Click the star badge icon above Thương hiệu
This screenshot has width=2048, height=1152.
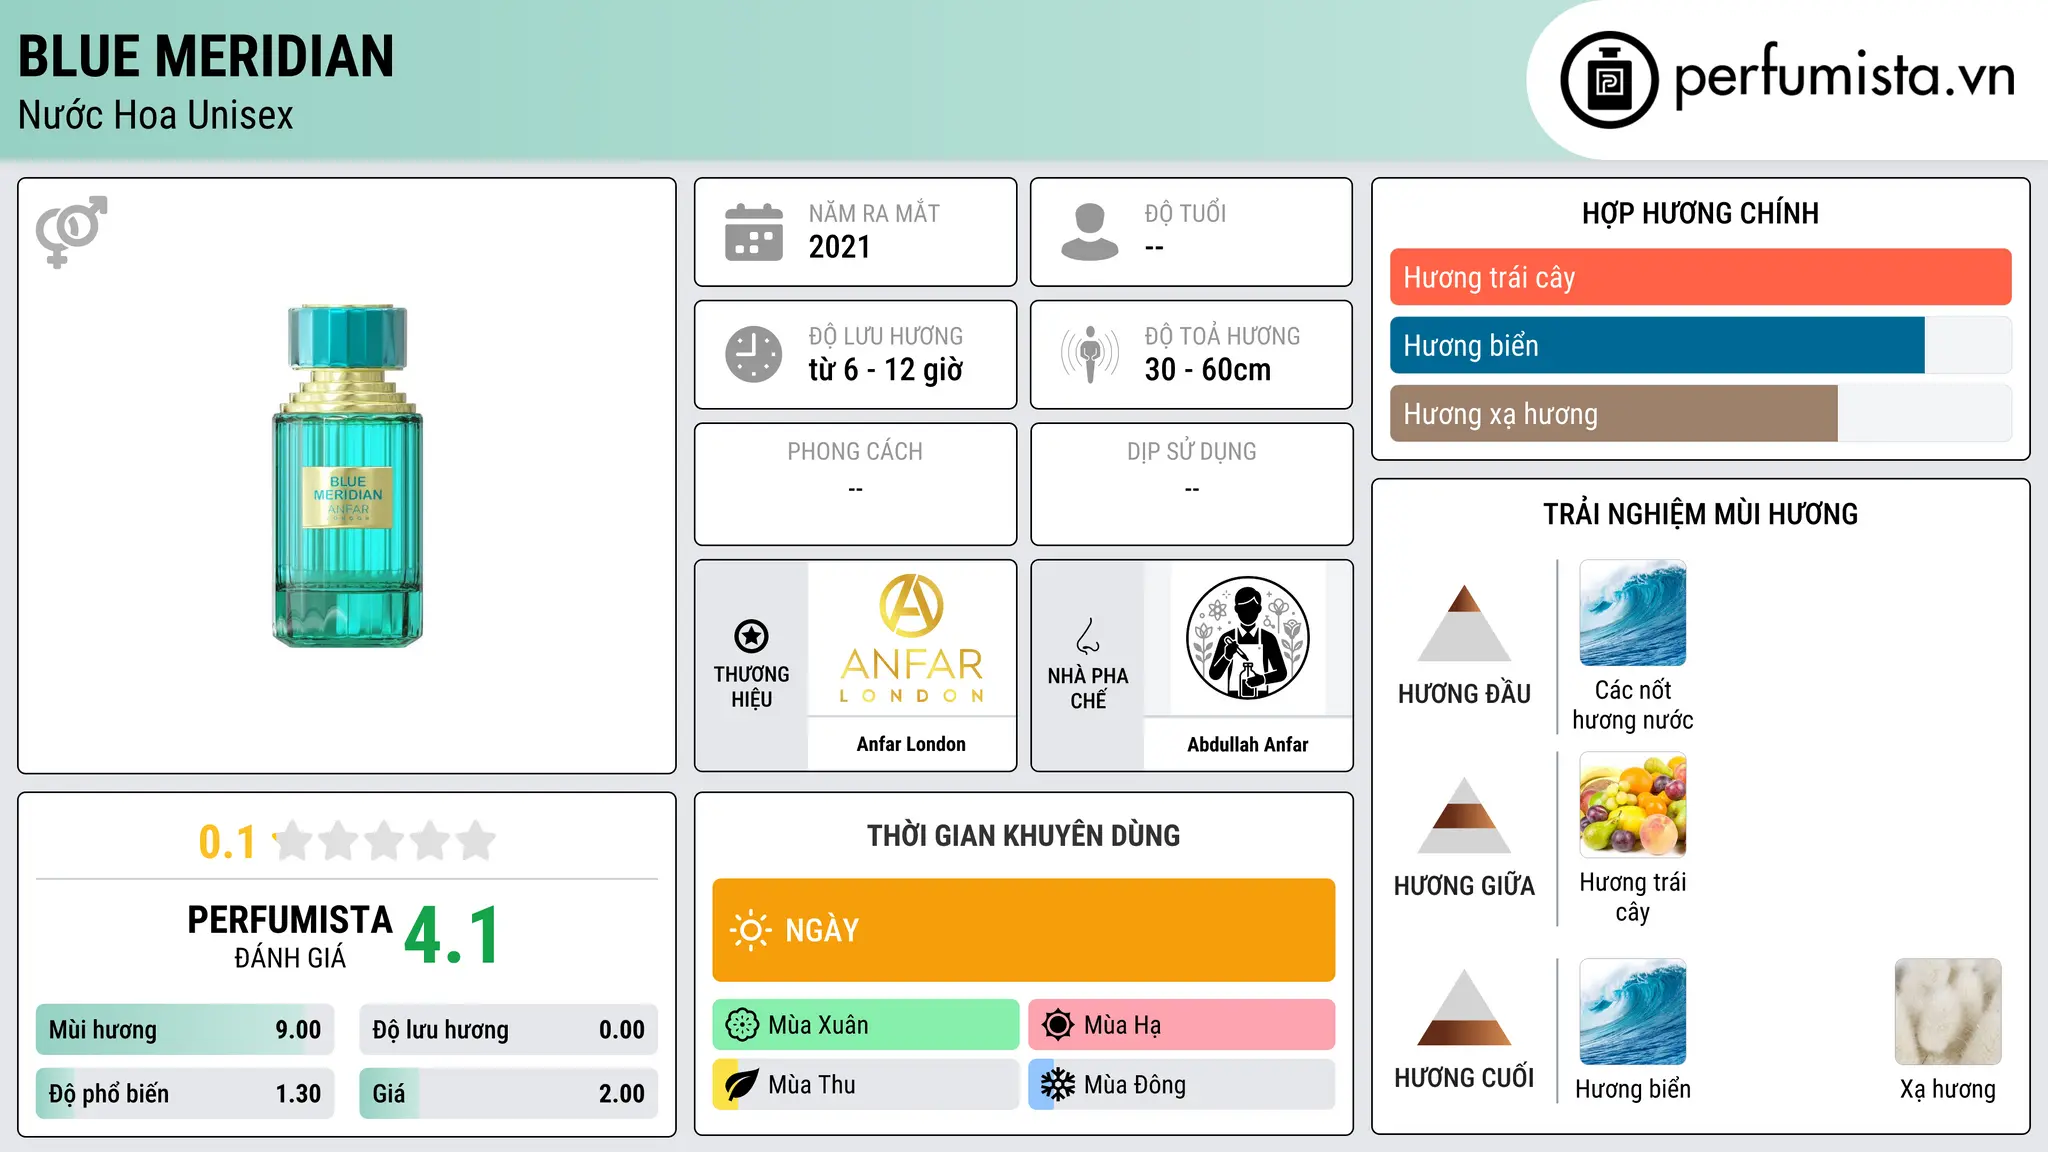tap(751, 636)
